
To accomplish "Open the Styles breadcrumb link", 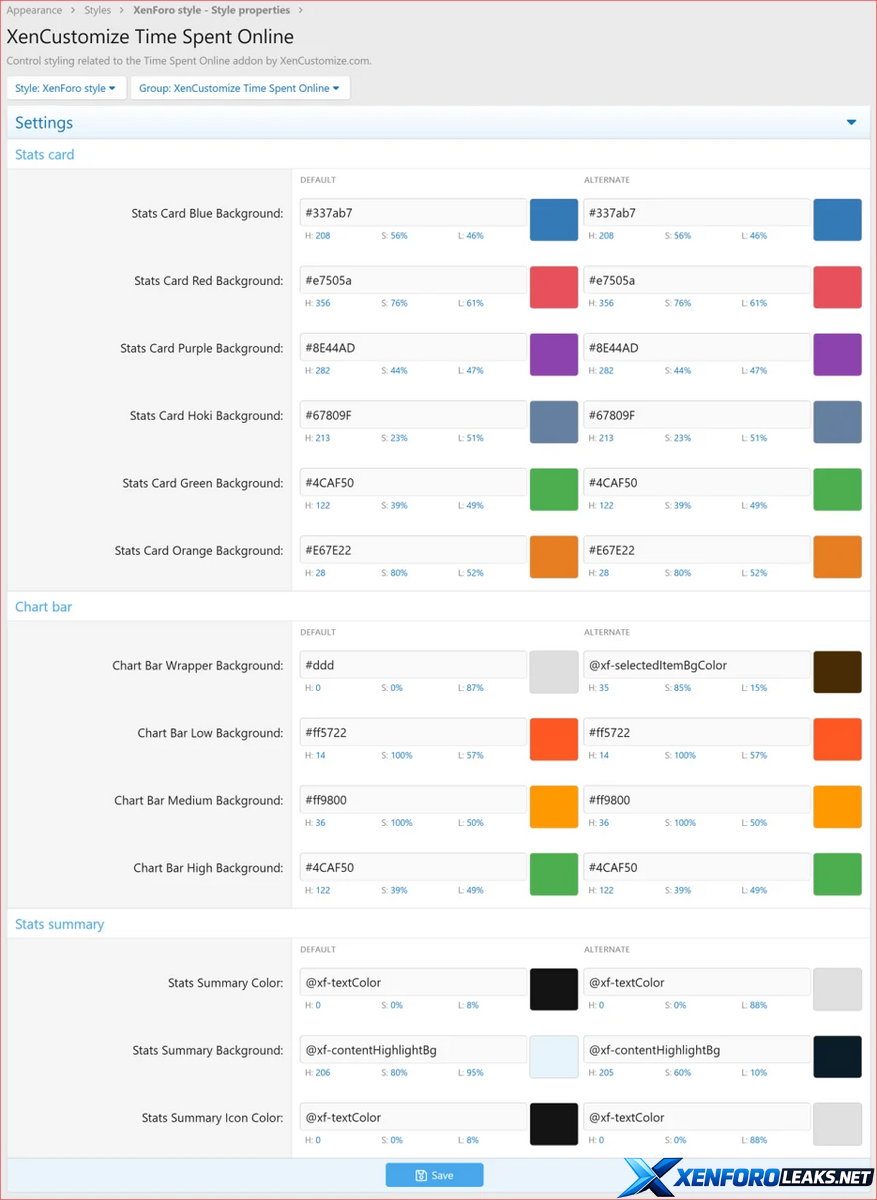I will tap(97, 10).
